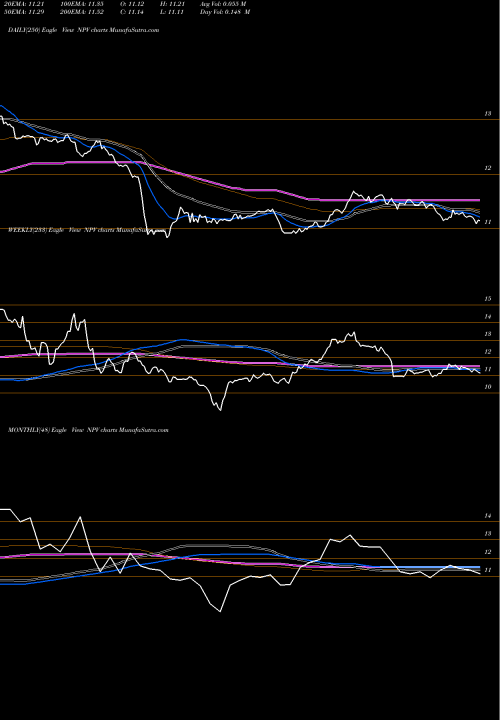Click the Day Vol figure
The width and height of the screenshot is (500, 720).
(x=225, y=12)
